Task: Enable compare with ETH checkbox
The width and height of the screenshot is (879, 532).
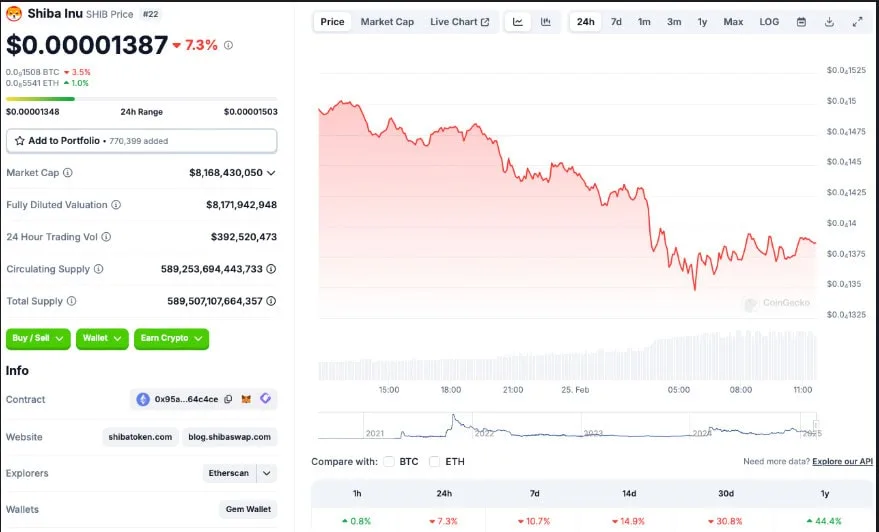Action: pos(434,461)
